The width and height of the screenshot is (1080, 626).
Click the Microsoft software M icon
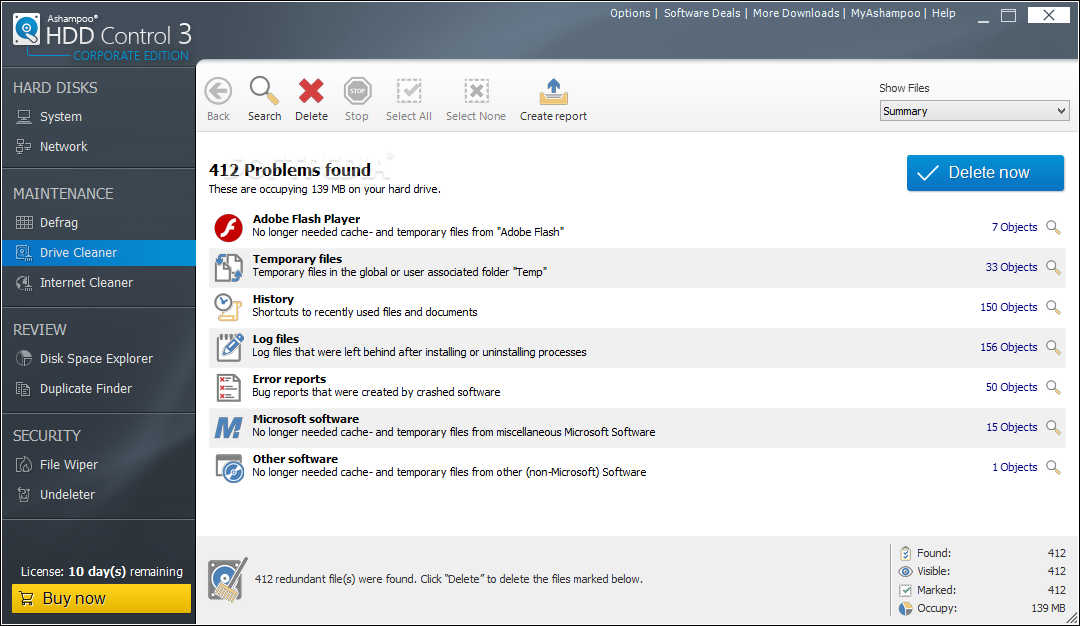click(228, 428)
